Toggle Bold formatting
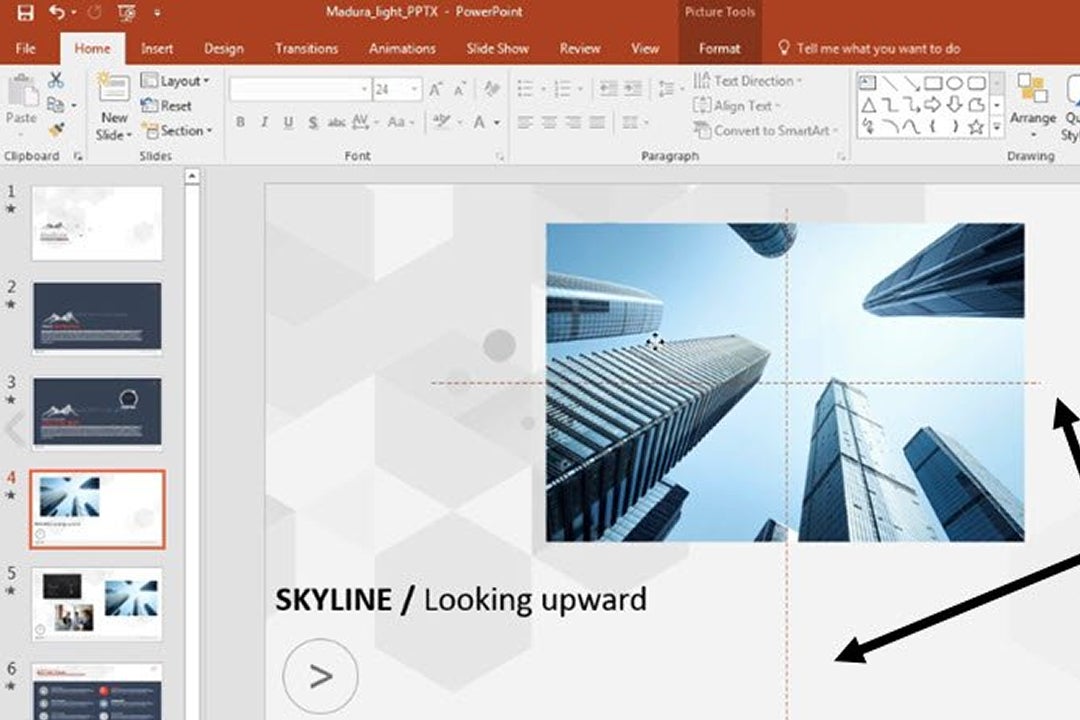This screenshot has width=1080, height=720. click(240, 122)
